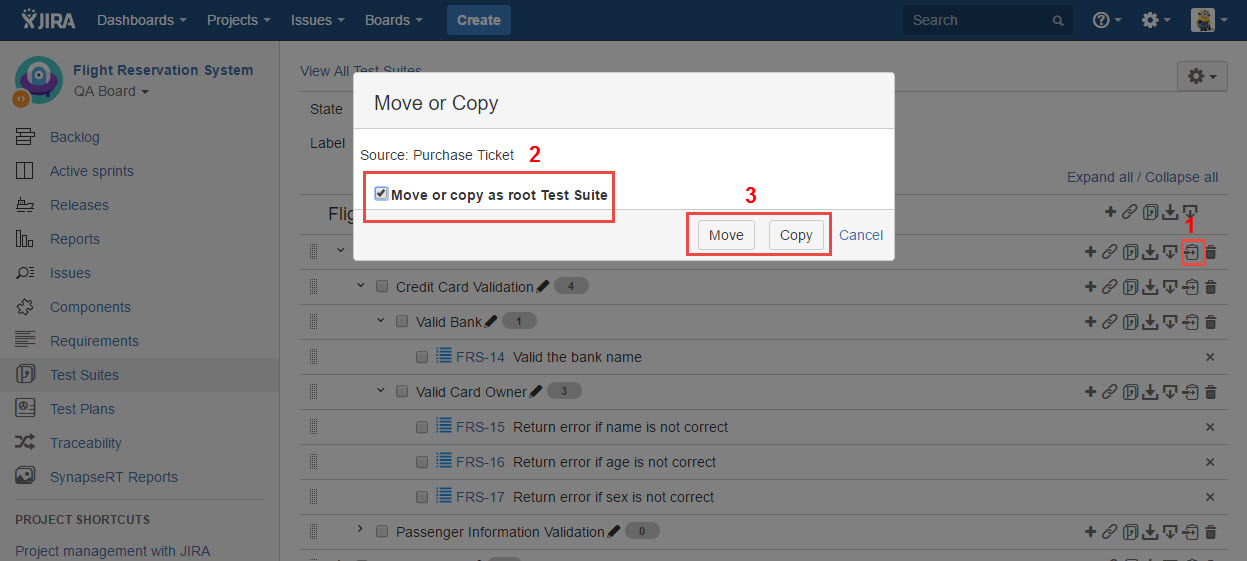
Task: Remove FRS-16 with the X icon
Action: click(1210, 462)
